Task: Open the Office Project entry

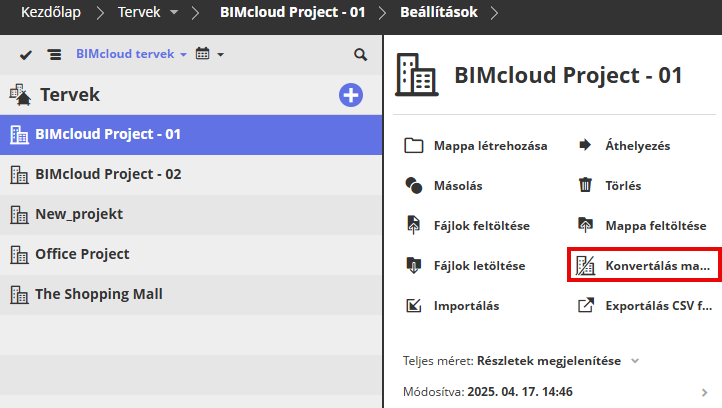Action: pos(82,254)
